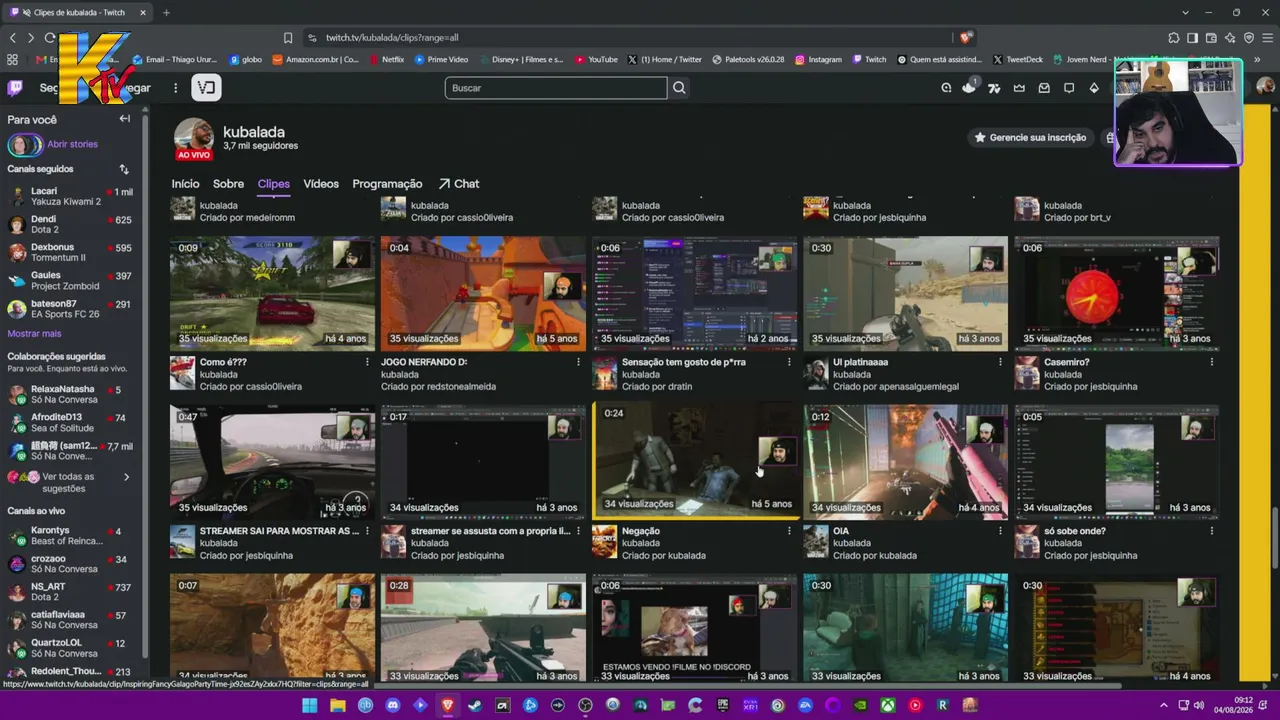Open 'Abrir stories' link
This screenshot has height=720, width=1280.
(x=72, y=144)
